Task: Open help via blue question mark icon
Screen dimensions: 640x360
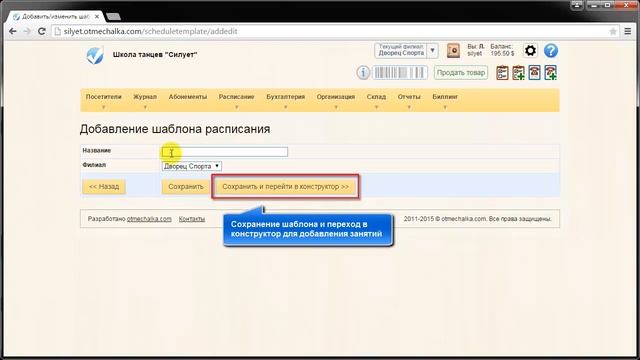Action: [x=551, y=51]
